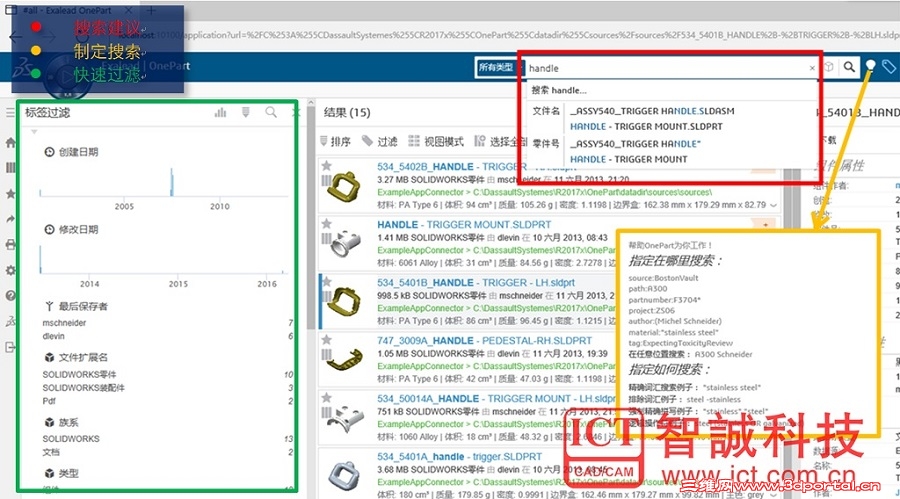This screenshot has width=900, height=499.
Task: Star the 534_50014A_HANDLE - TRIGGER MOUNT - LH result
Action: 327,397
